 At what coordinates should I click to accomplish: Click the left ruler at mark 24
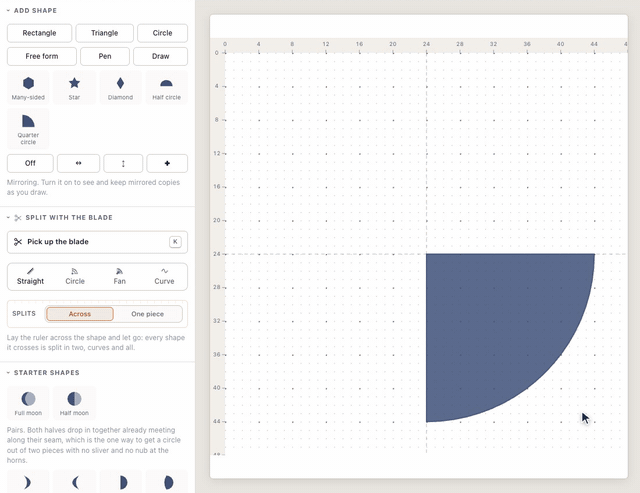[216, 254]
